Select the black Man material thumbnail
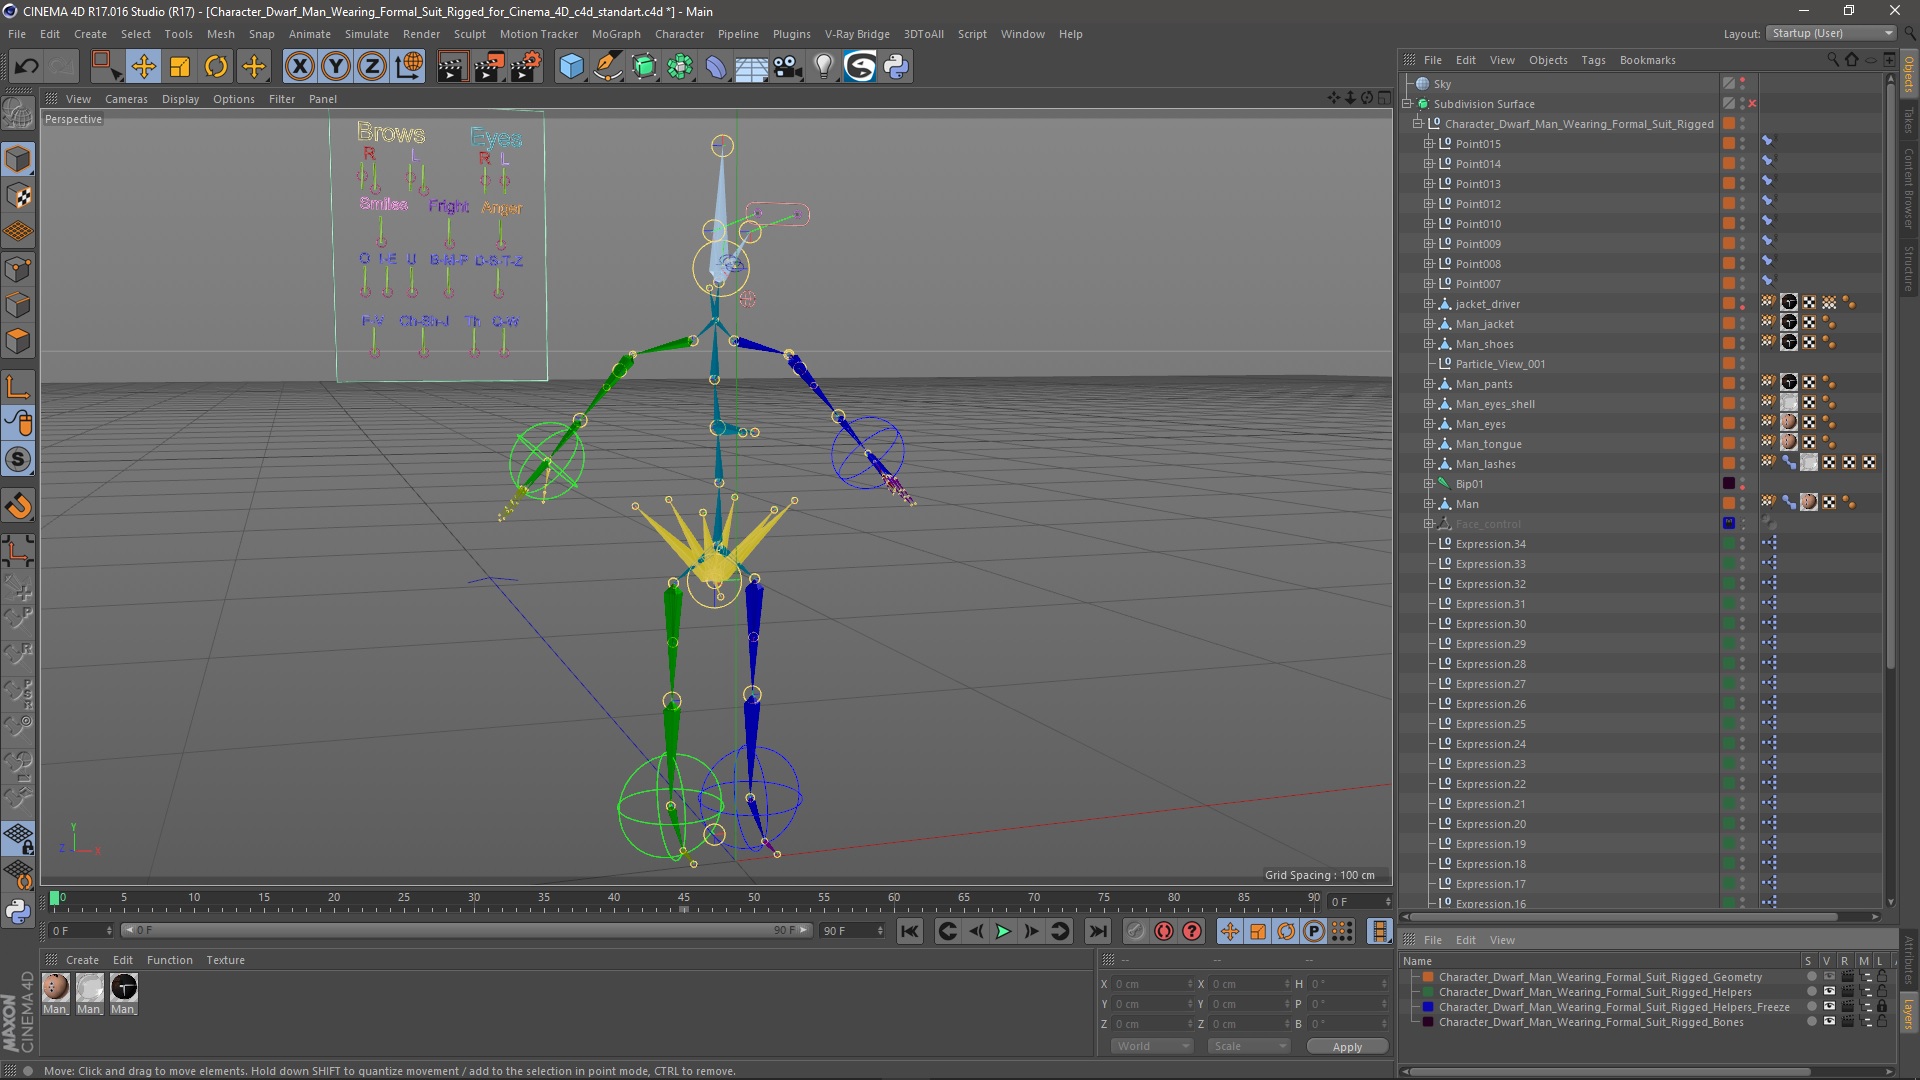The image size is (1920, 1080). pyautogui.click(x=124, y=988)
